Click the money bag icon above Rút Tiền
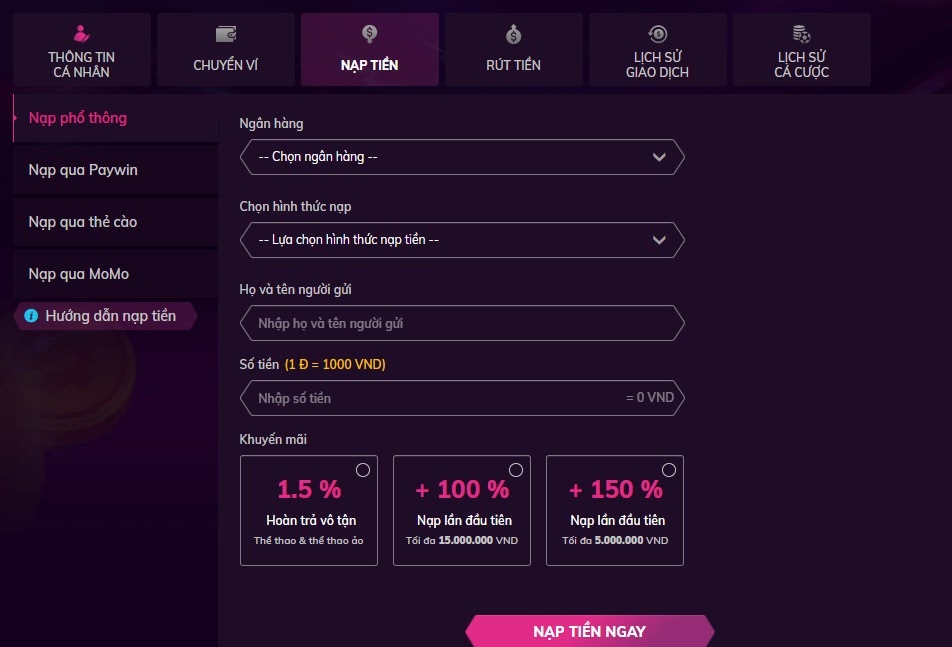 (x=514, y=36)
